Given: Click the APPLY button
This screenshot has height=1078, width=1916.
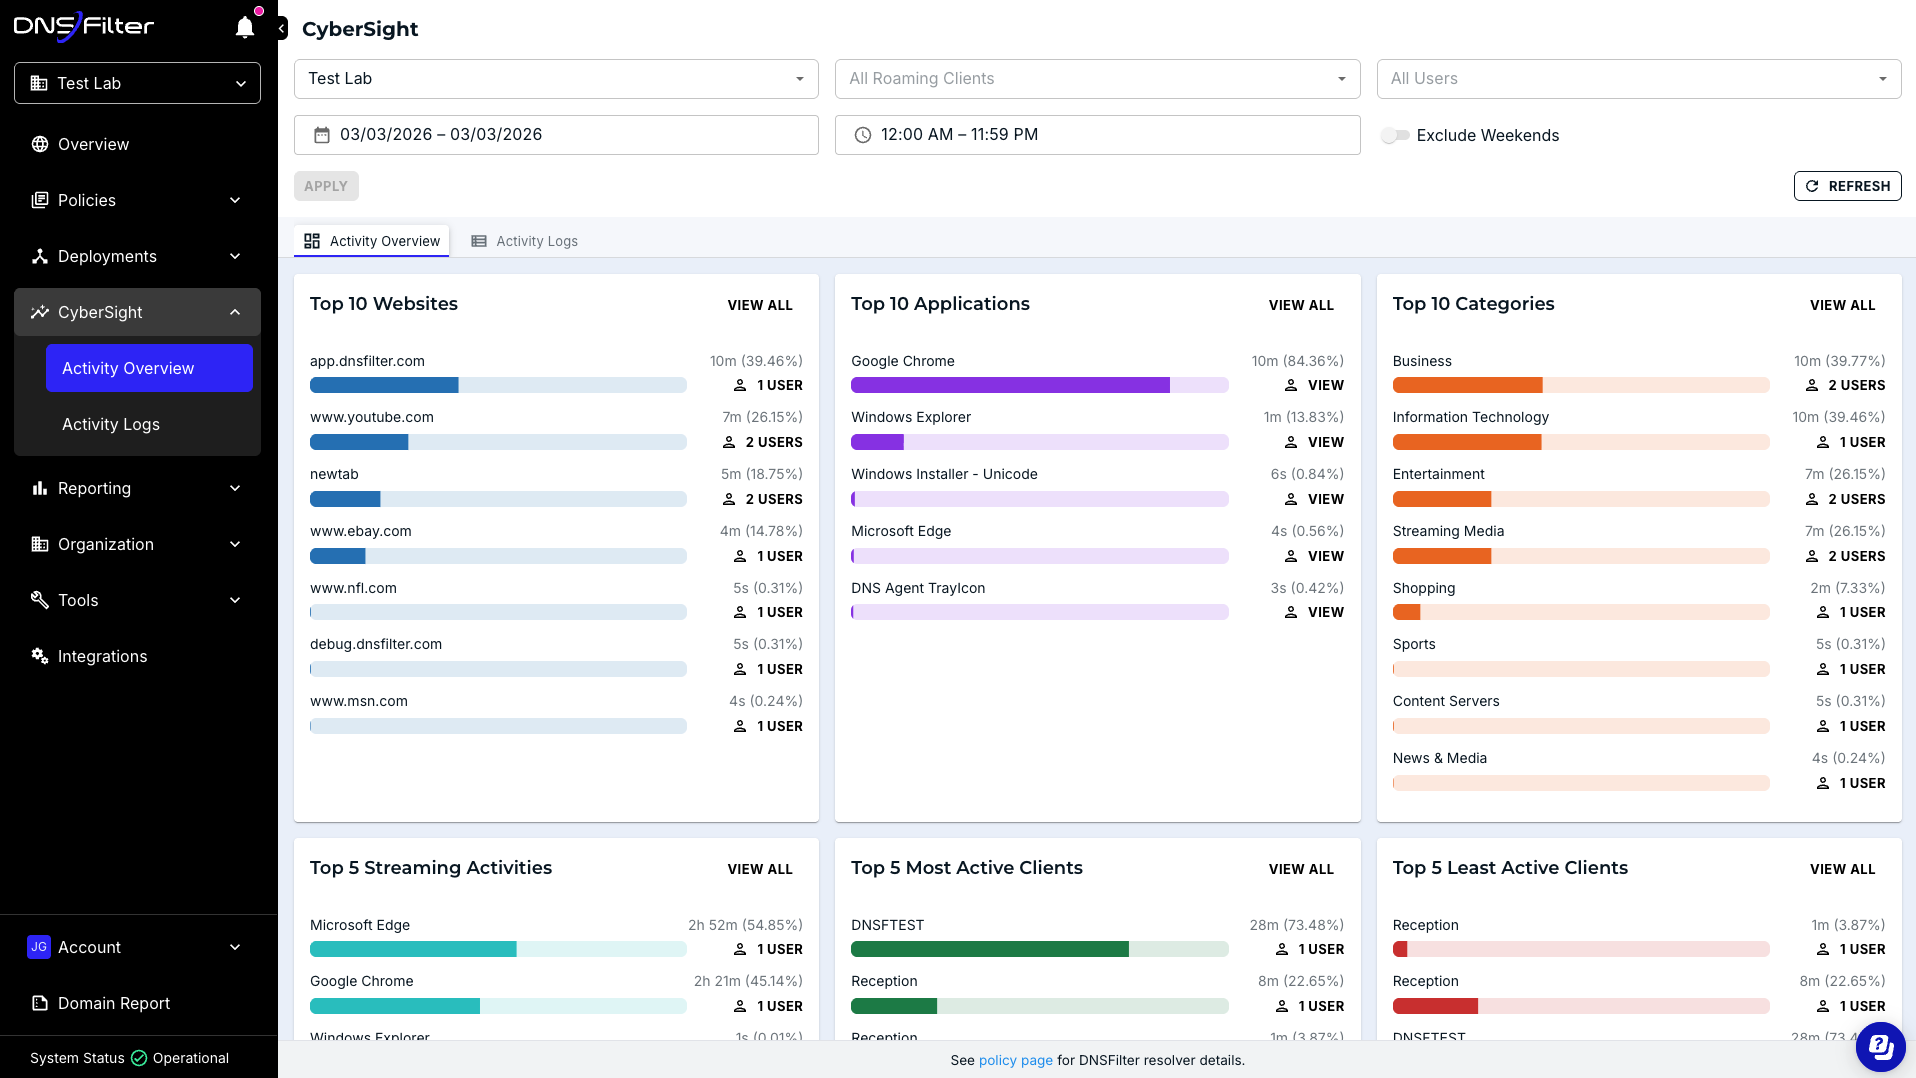Looking at the screenshot, I should [x=326, y=186].
